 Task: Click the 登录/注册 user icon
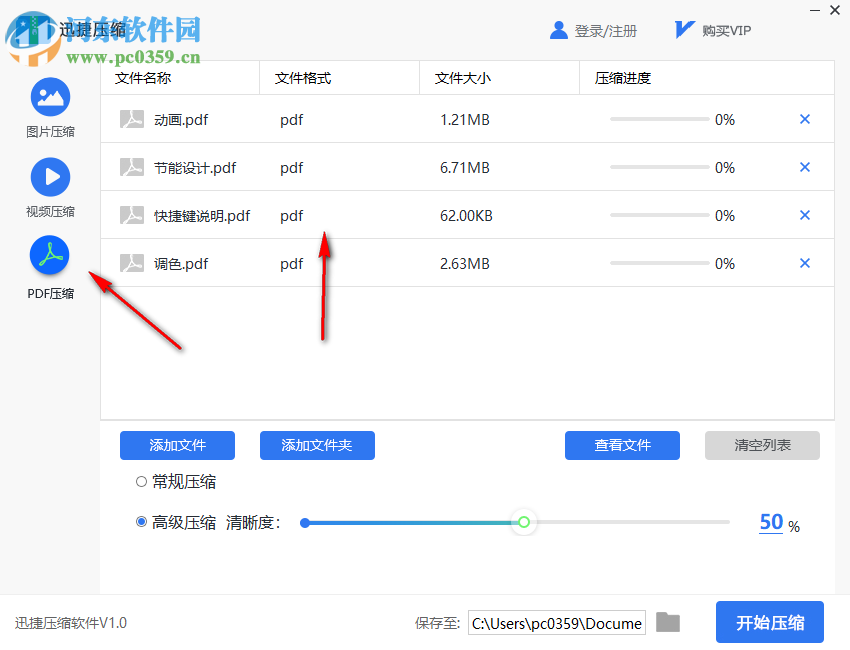pos(558,30)
